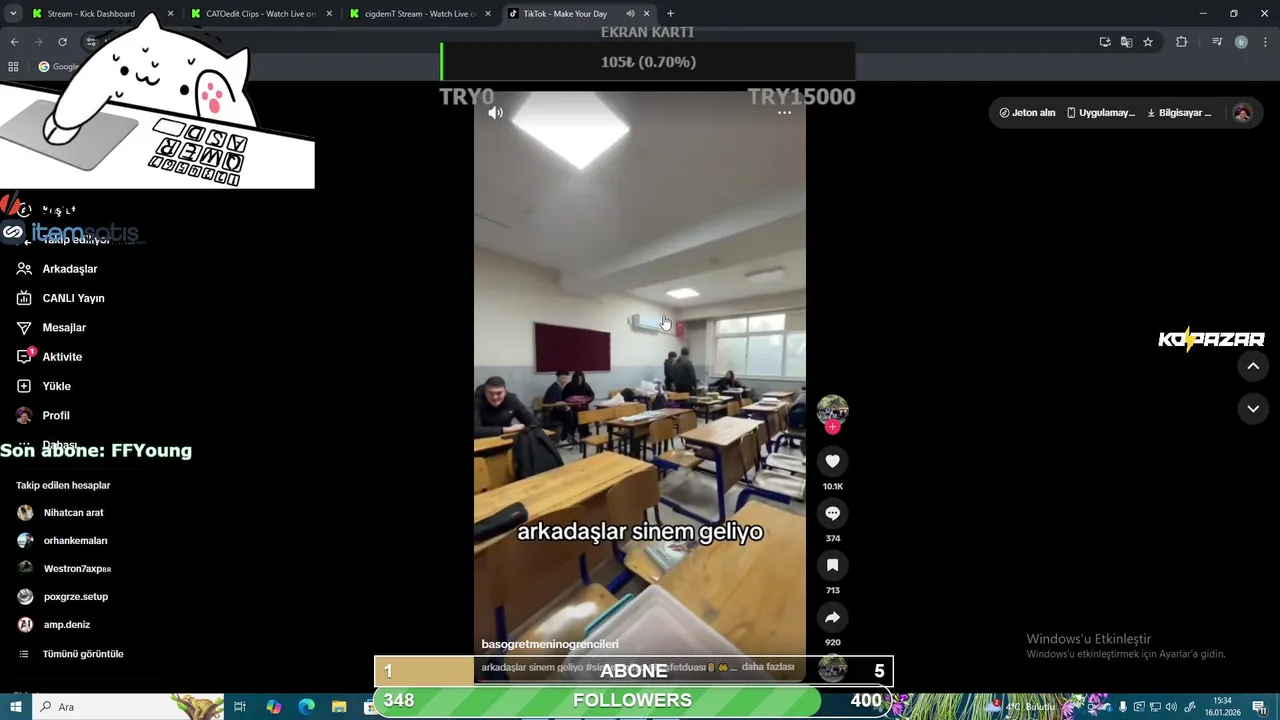Open File Explorer from the taskbar
Screen dimensions: 1280x720
tap(339, 707)
